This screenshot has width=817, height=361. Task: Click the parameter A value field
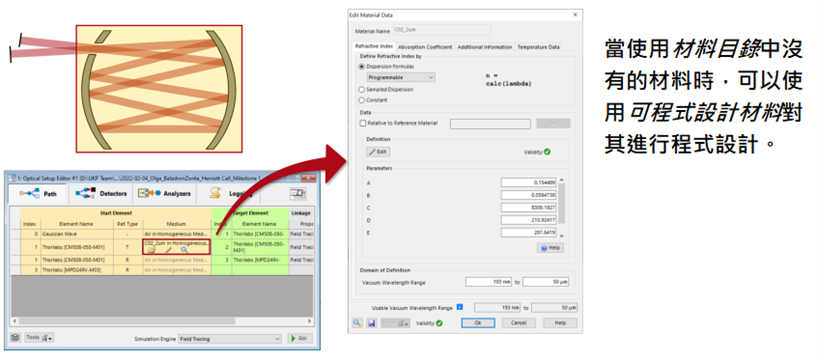coord(529,183)
